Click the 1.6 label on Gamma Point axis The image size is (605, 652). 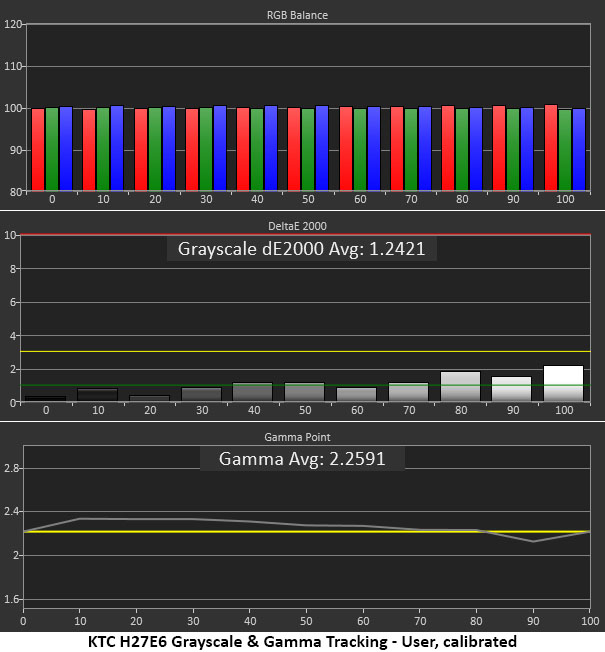(12, 599)
